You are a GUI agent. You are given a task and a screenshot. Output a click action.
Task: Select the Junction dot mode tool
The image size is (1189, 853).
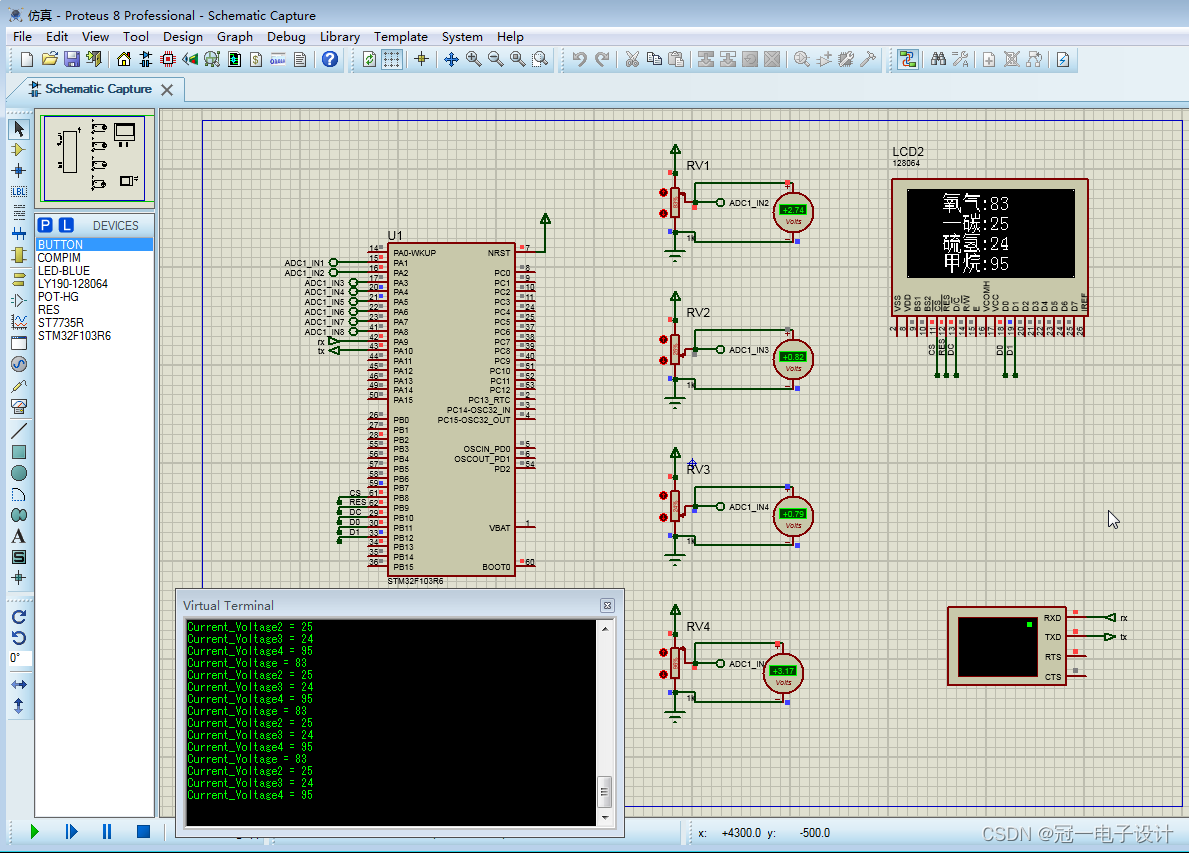tap(18, 170)
